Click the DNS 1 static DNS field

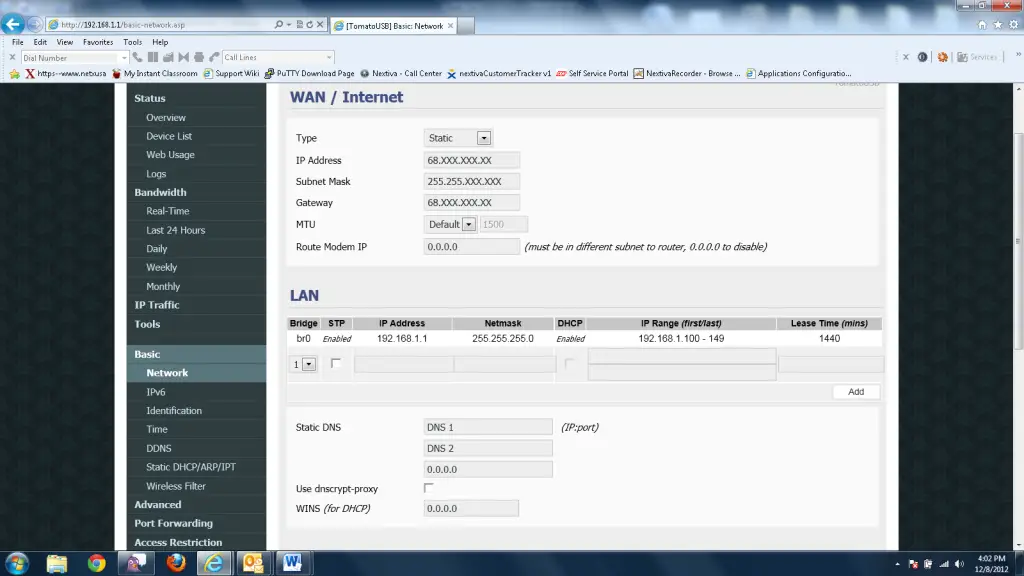(488, 427)
